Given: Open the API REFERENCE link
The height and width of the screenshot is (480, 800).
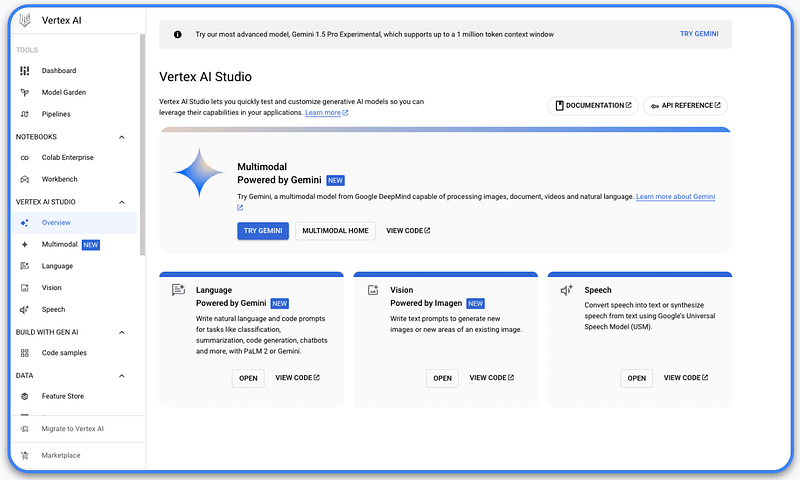Looking at the screenshot, I should click(685, 106).
